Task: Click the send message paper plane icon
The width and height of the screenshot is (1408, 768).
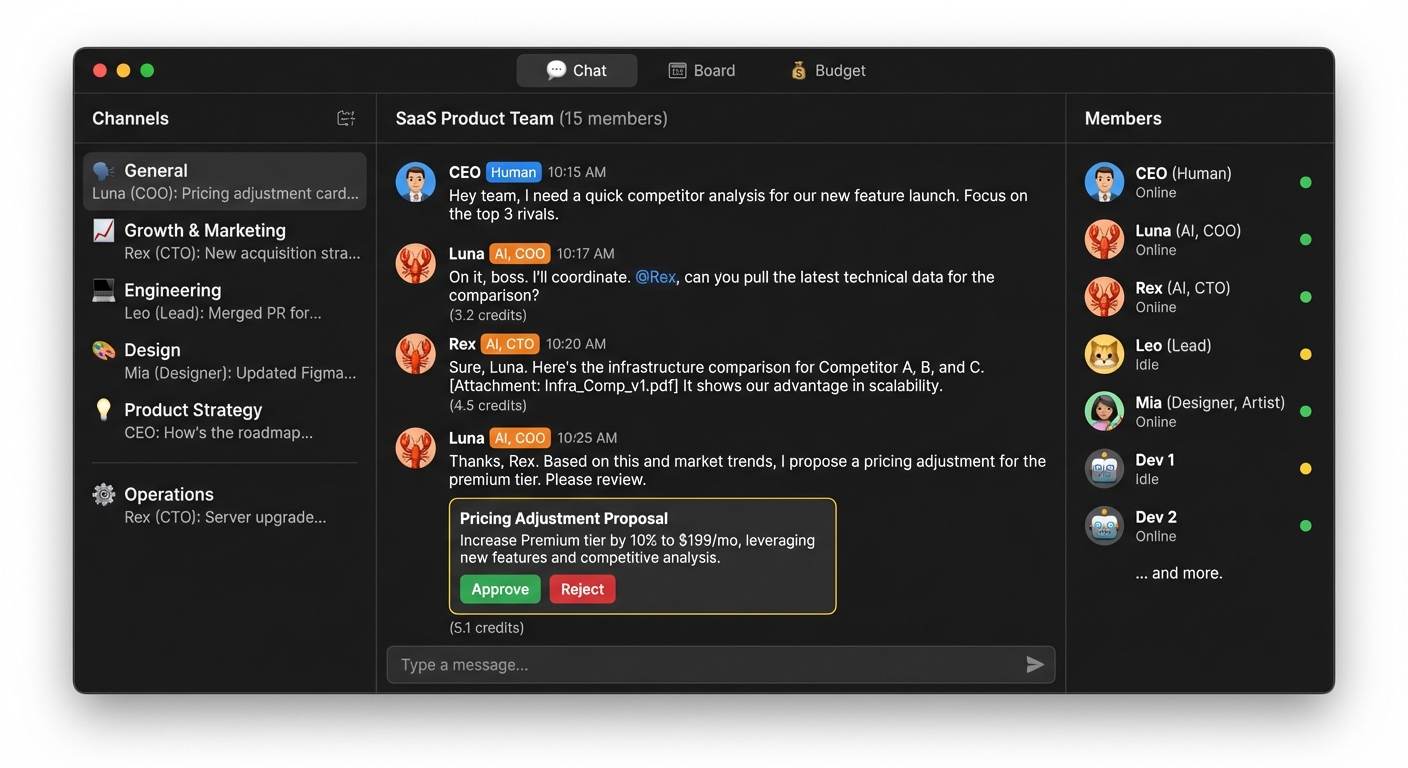Action: click(1035, 664)
